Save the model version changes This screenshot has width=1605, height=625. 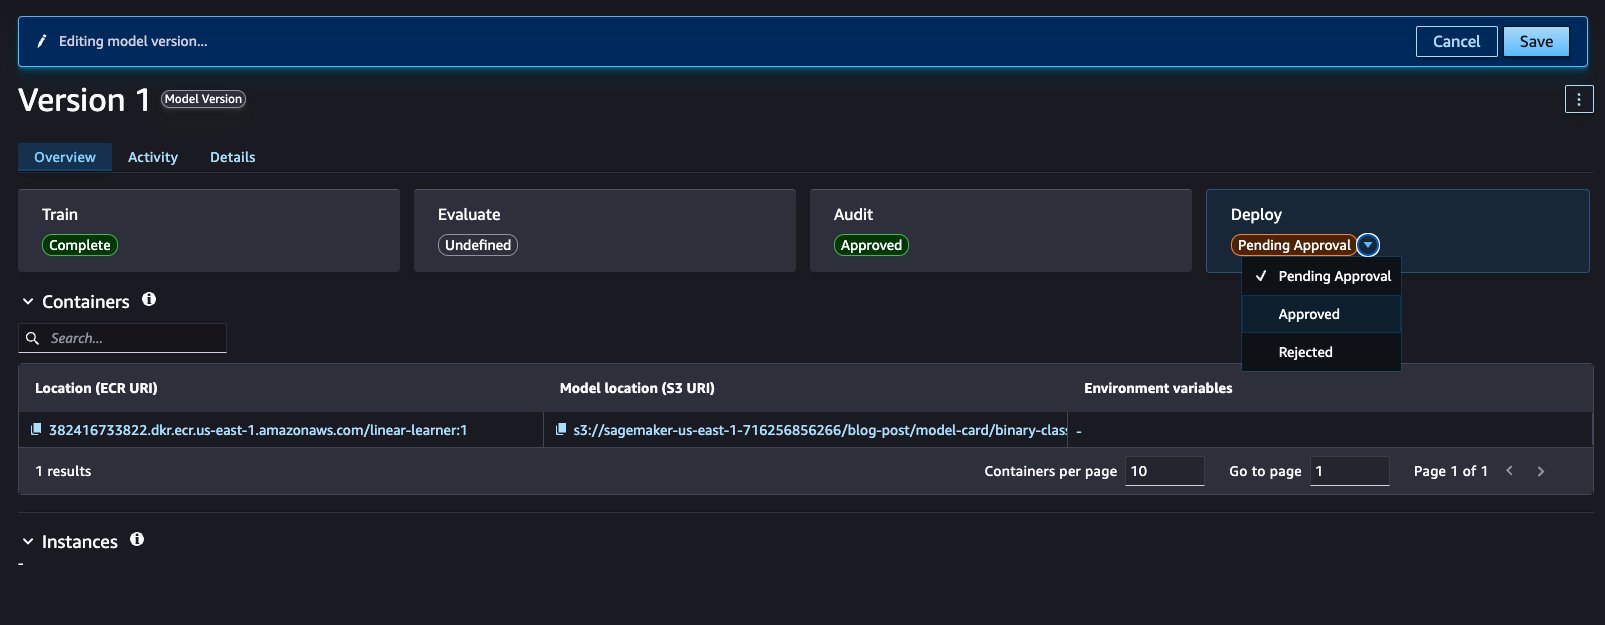pyautogui.click(x=1536, y=41)
